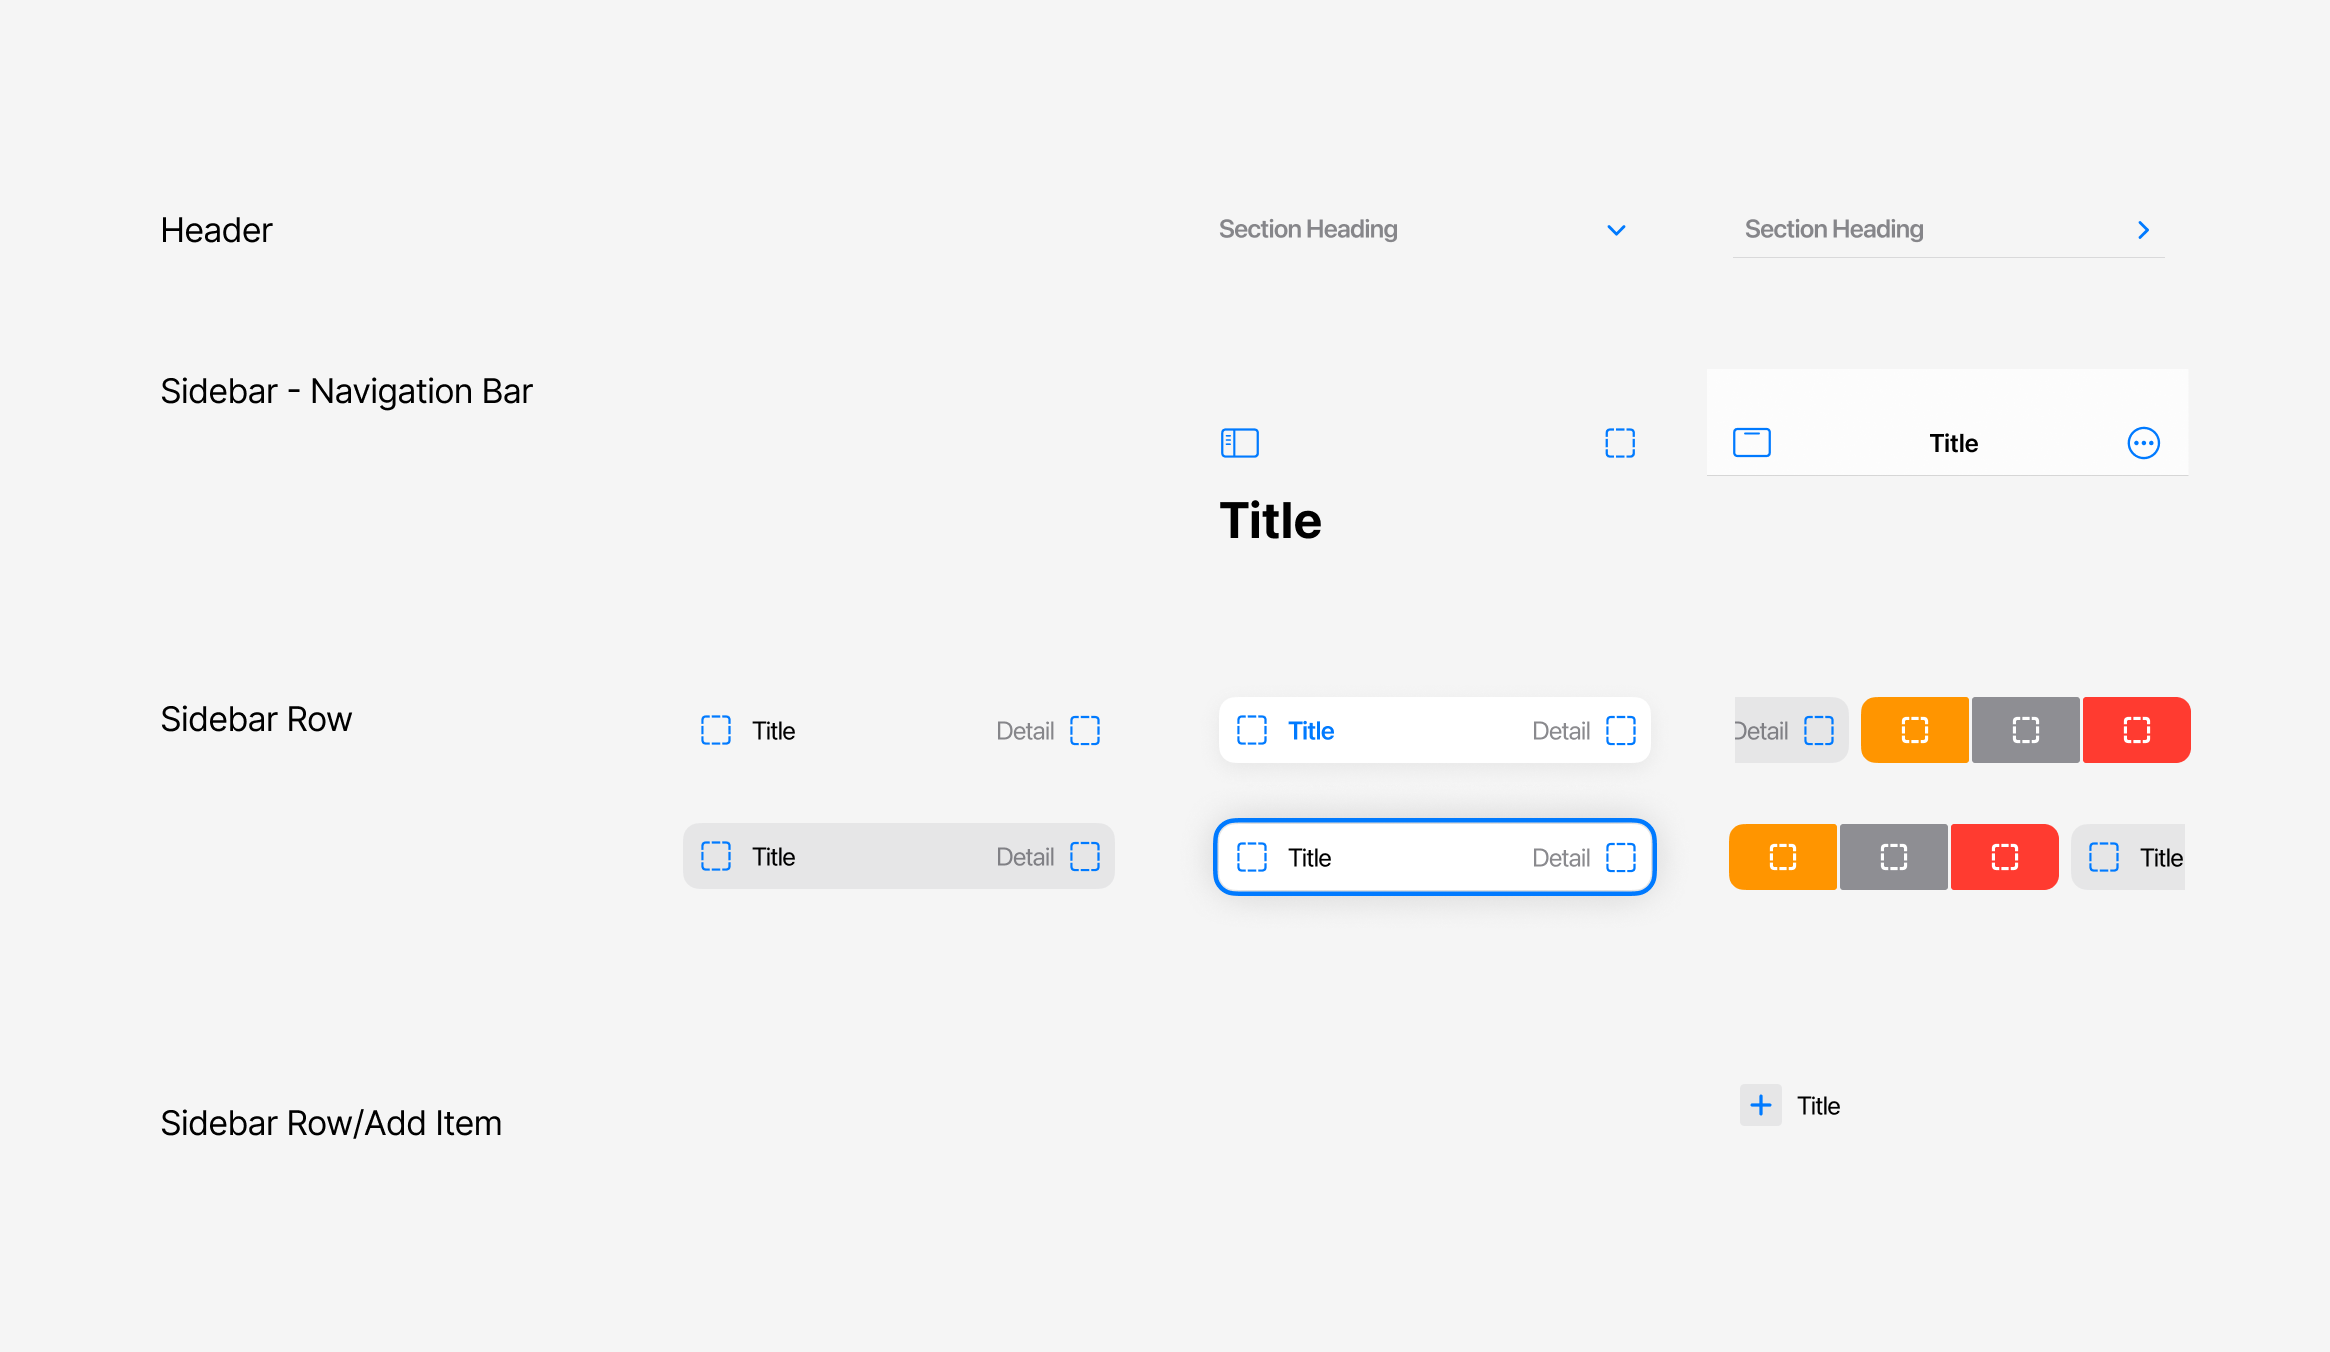Click the dashed placeholder icon in large-title navigation bar
The height and width of the screenshot is (1352, 2330).
pos(1619,442)
